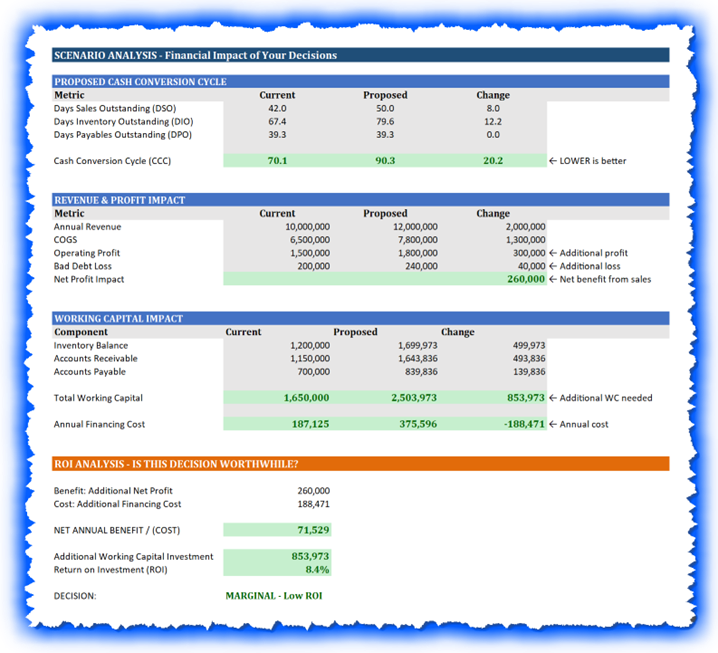Click the Proposed Cash Conversion Cycle value 90.3
Image resolution: width=718 pixels, height=653 pixels.
click(385, 160)
